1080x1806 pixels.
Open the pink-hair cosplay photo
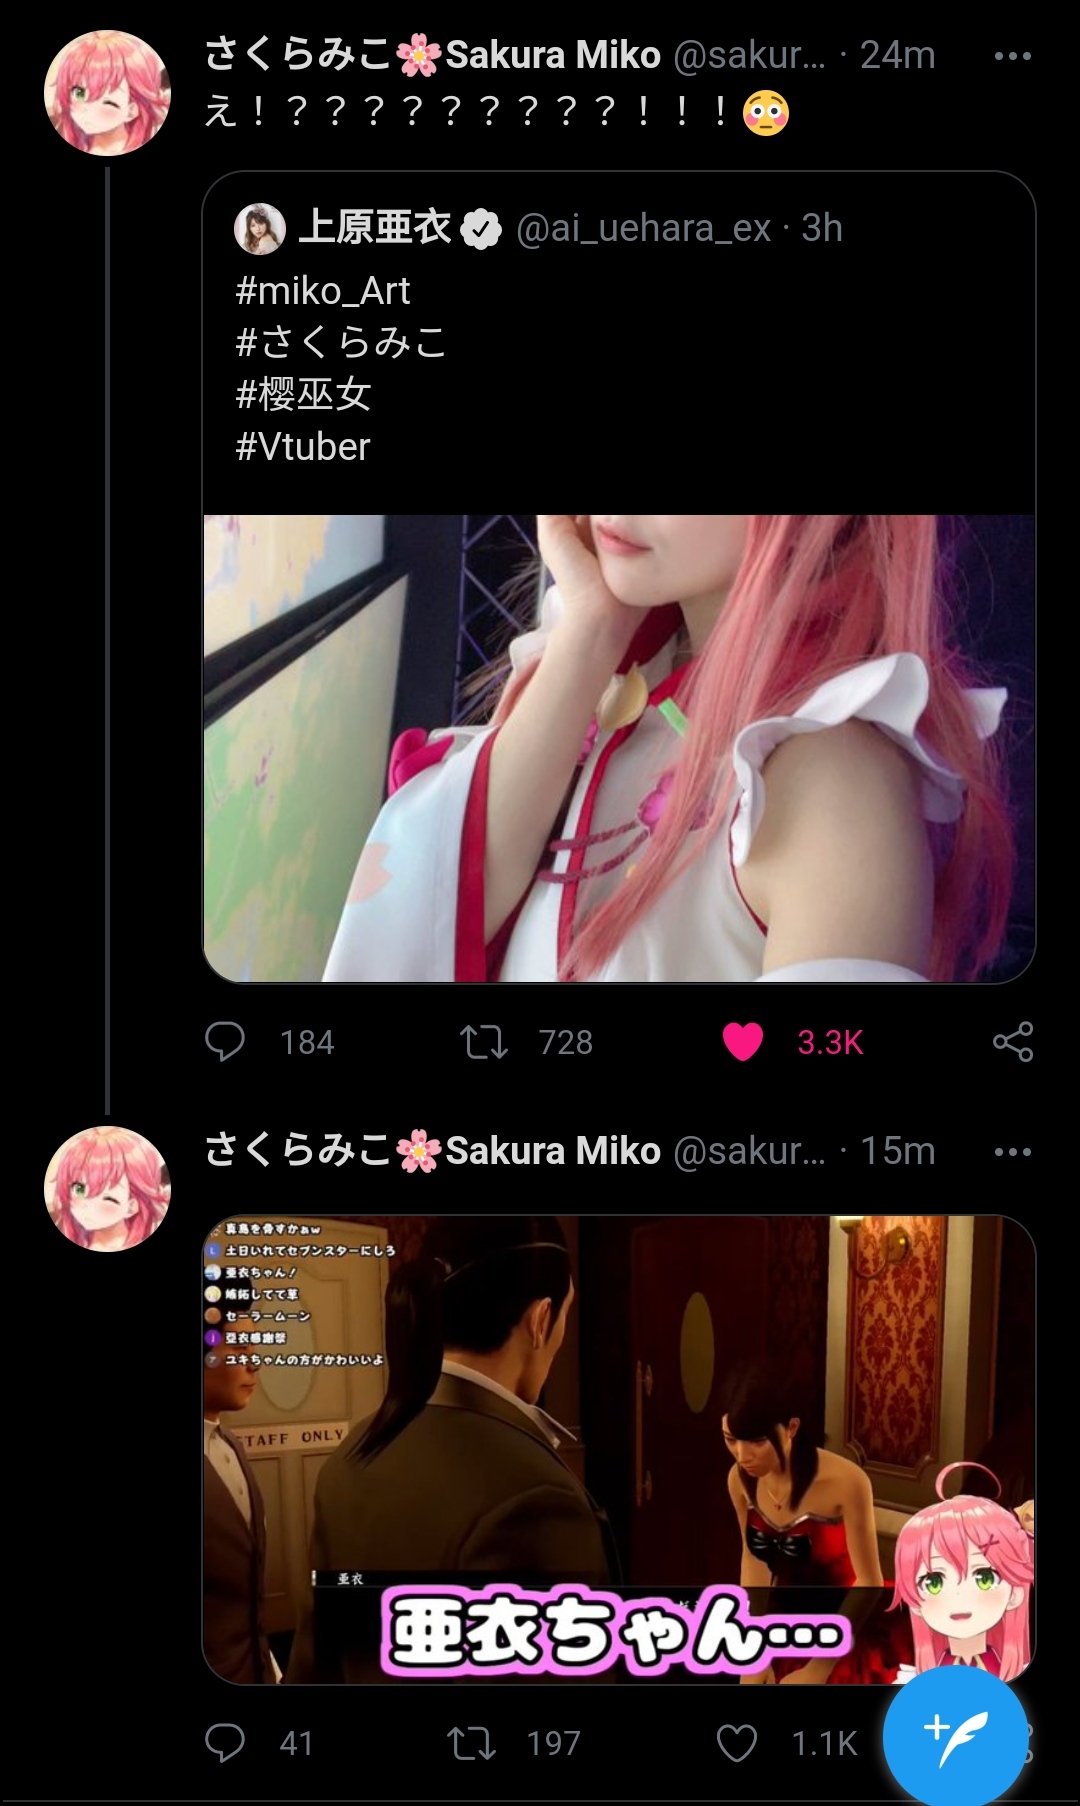tap(619, 748)
